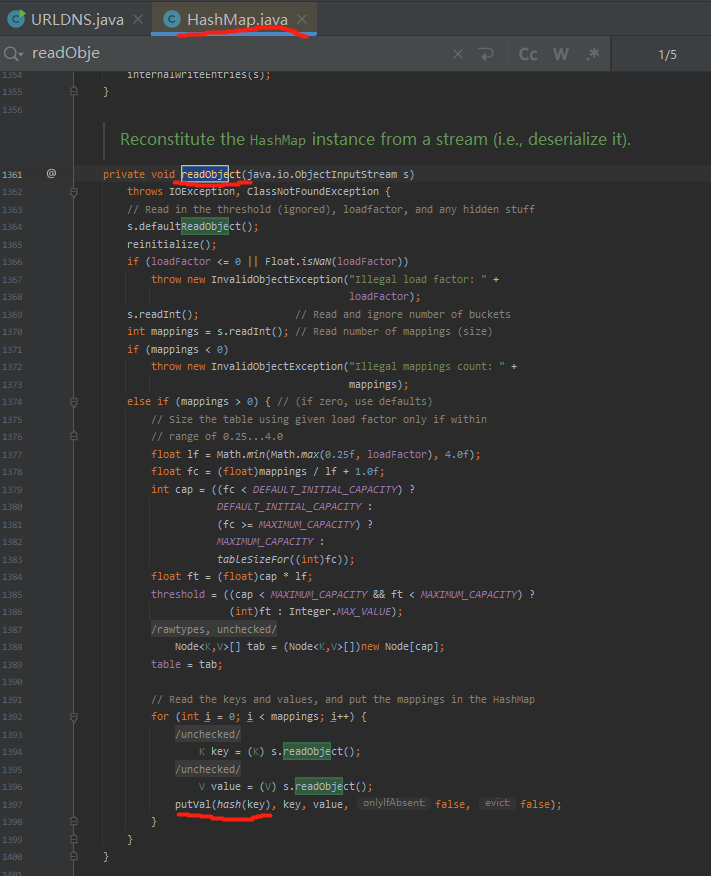This screenshot has width=711, height=876.
Task: Click the reinitialize() call
Action: click(x=171, y=244)
